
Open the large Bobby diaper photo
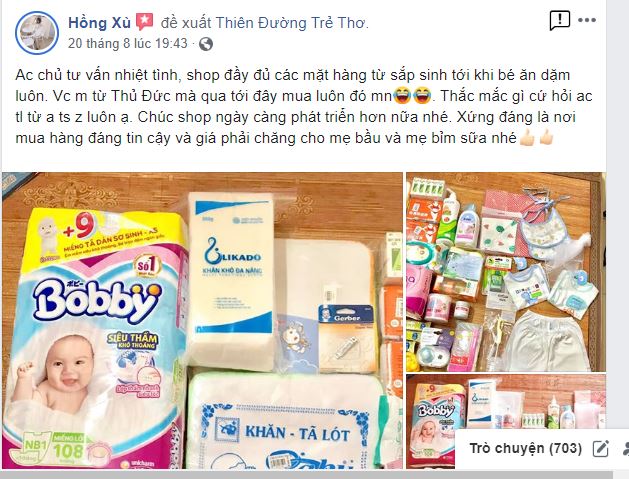point(202,320)
